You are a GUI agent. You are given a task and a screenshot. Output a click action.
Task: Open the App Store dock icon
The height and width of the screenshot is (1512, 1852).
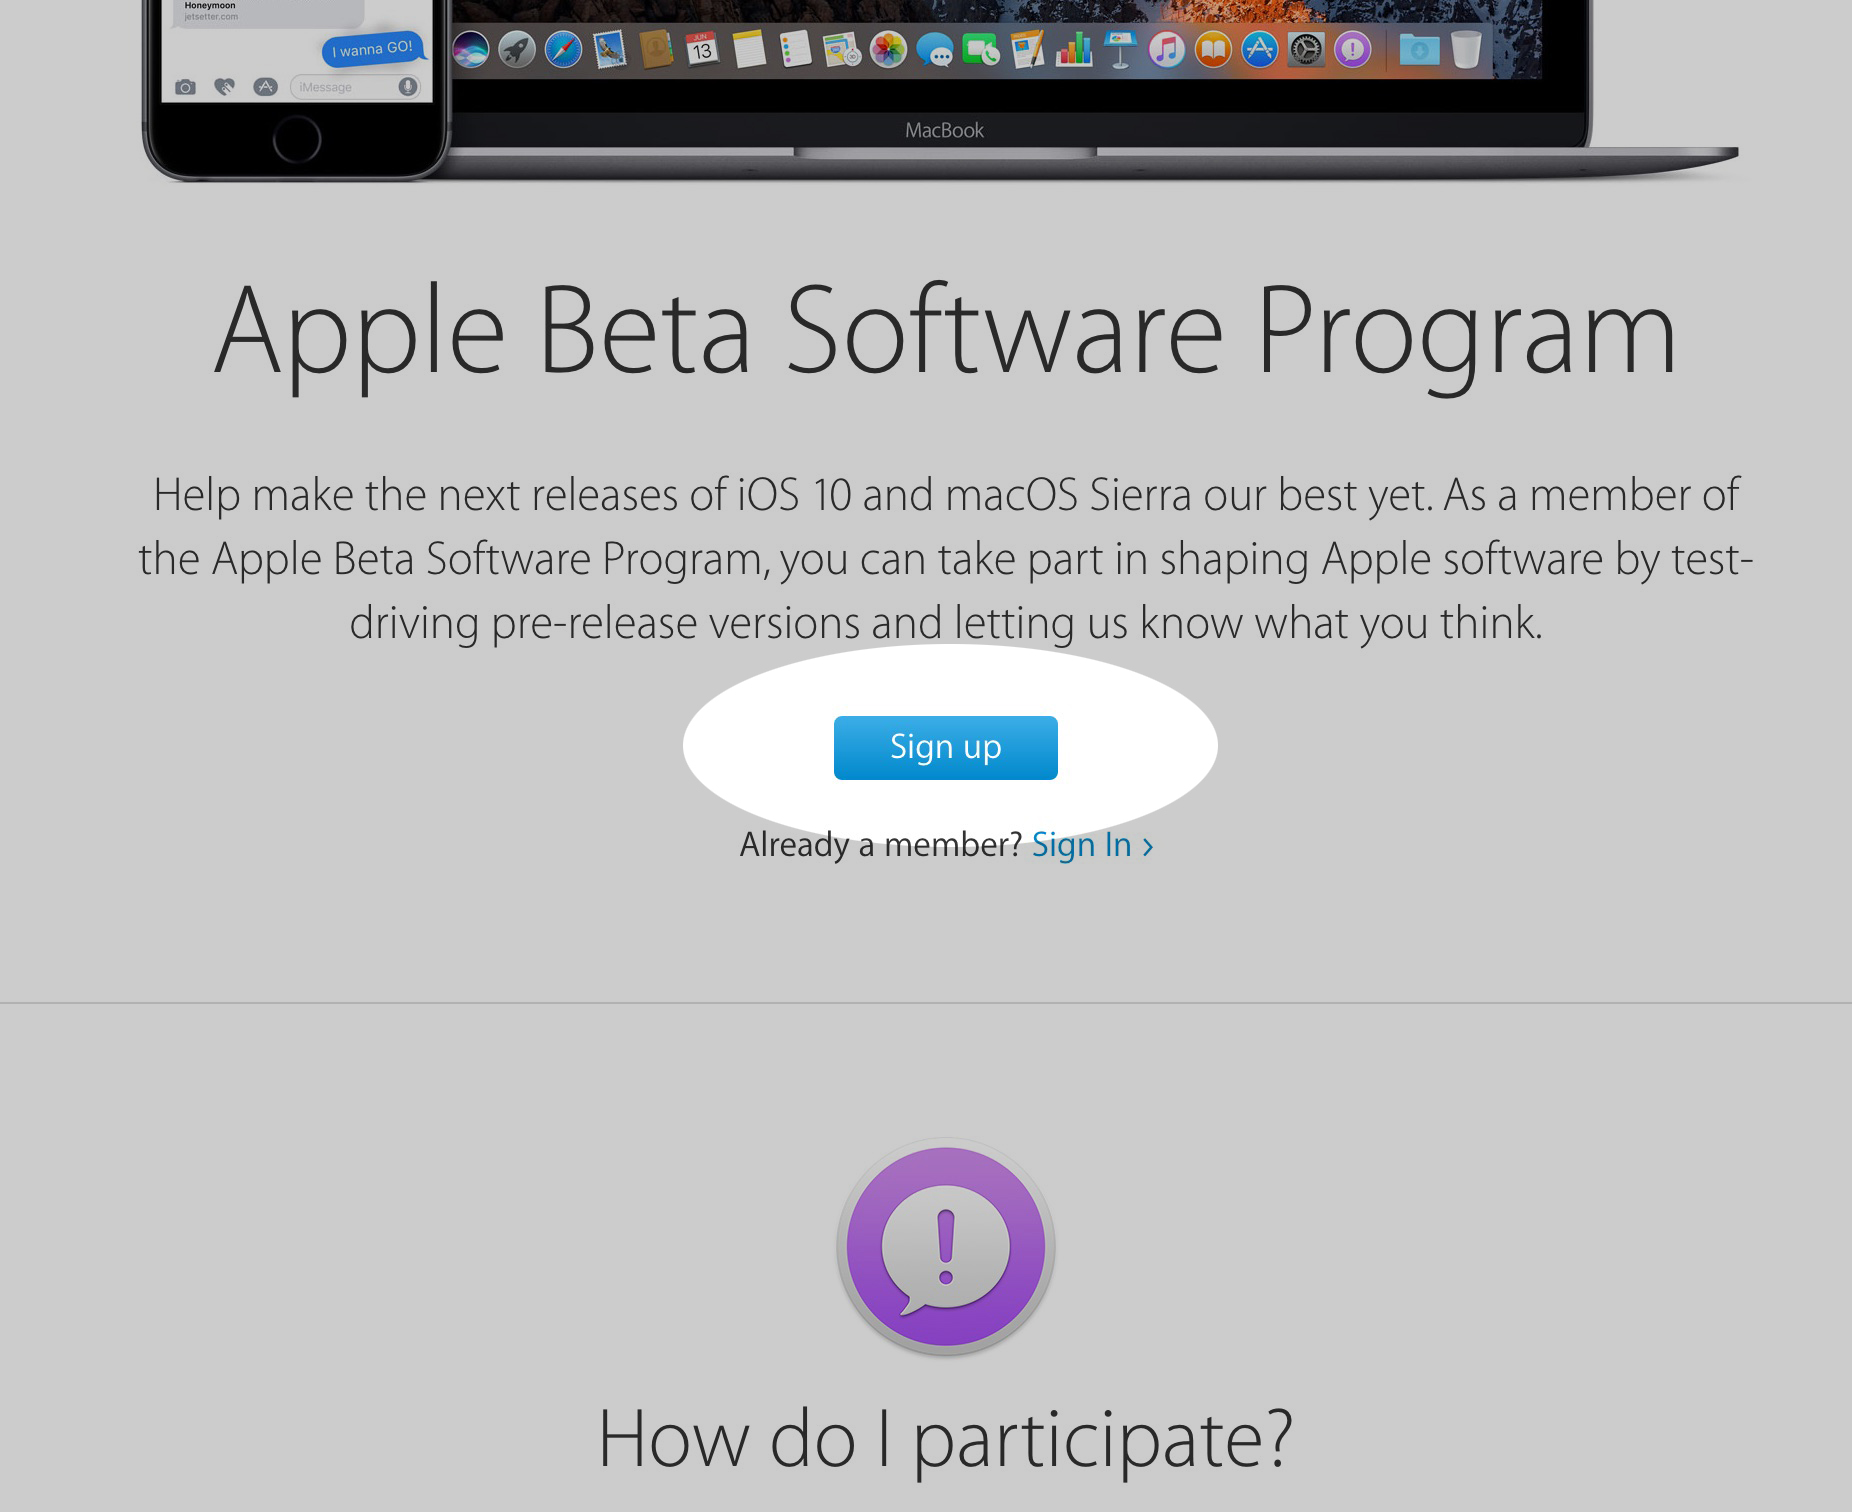1259,49
